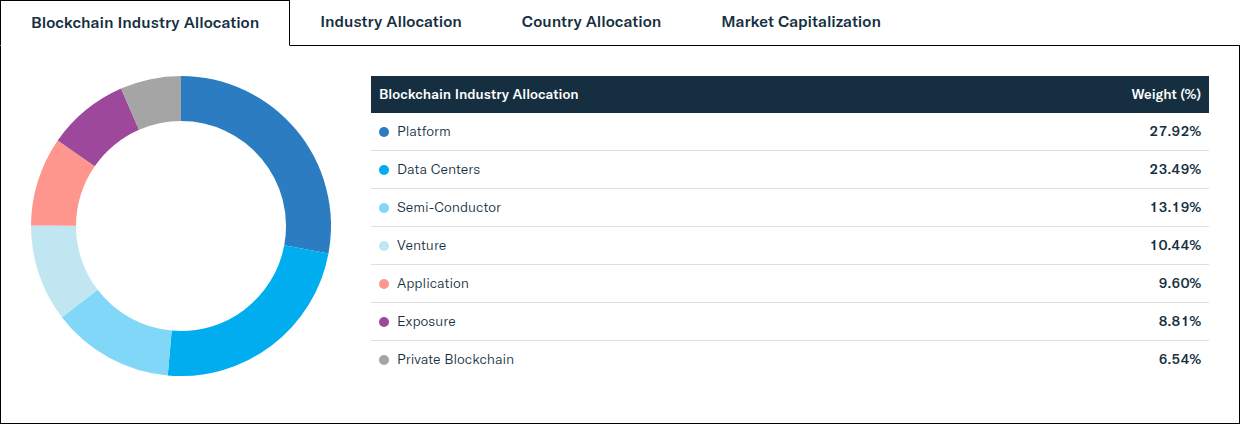This screenshot has width=1240, height=424.
Task: Click the Blockchain Industry Allocation table header
Action: pyautogui.click(x=479, y=95)
